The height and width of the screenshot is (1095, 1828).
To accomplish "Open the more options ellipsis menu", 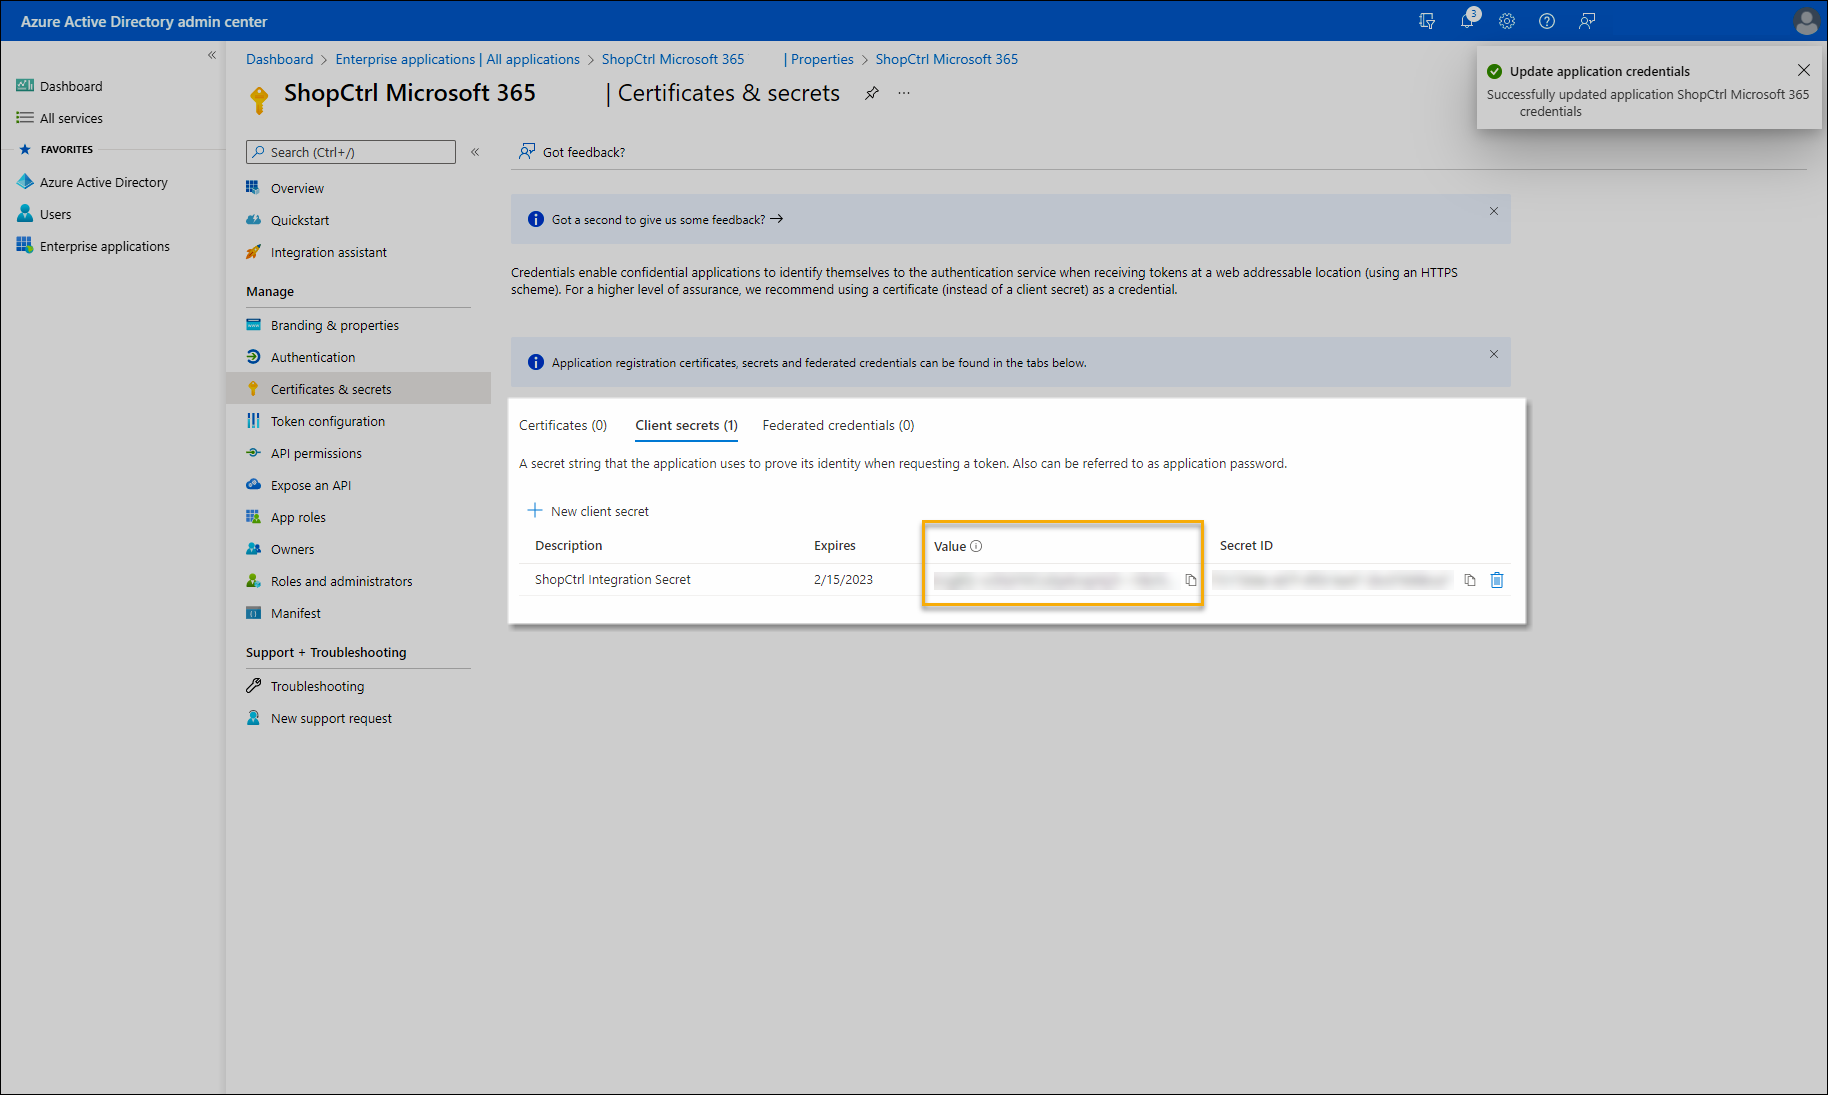I will click(x=904, y=93).
